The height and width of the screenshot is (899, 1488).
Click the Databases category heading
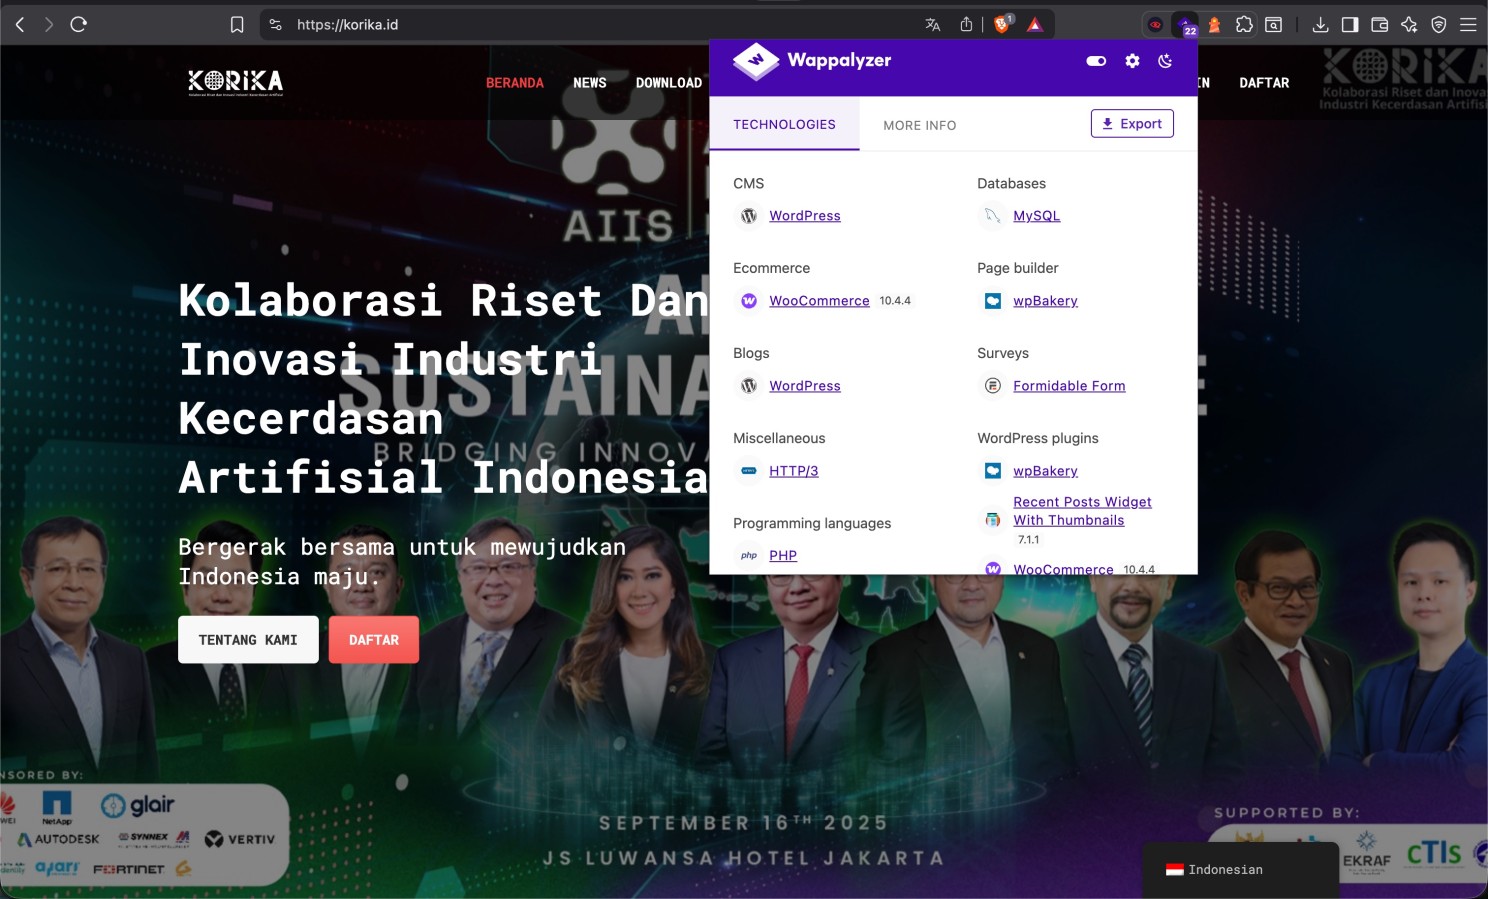[1011, 184]
